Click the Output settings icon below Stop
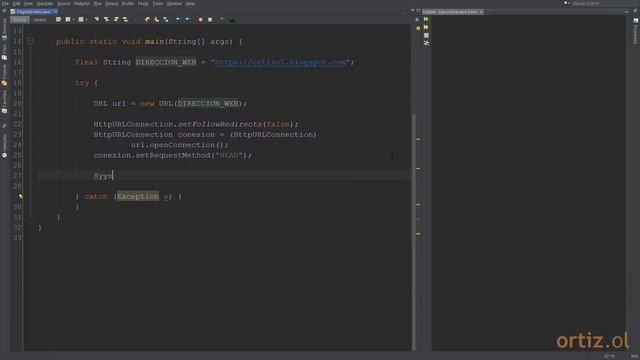This screenshot has height=360, width=640. tap(426, 43)
